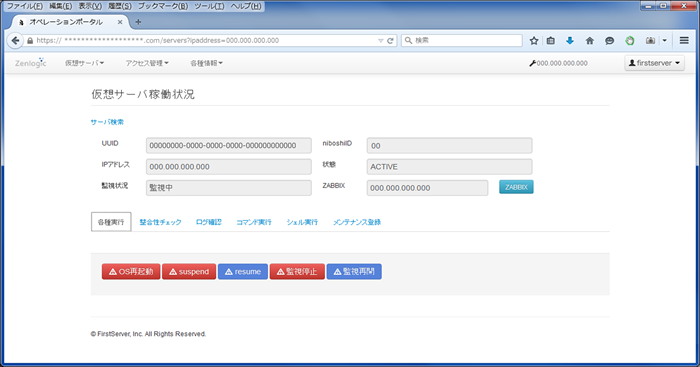700x367 pixels.
Task: Expand the 仮想サーバ dropdown menu
Action: pyautogui.click(x=84, y=63)
